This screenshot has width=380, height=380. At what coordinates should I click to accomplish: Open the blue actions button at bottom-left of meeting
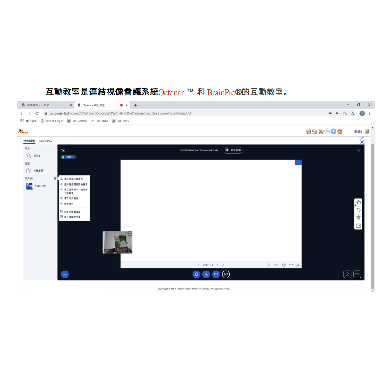pyautogui.click(x=65, y=274)
